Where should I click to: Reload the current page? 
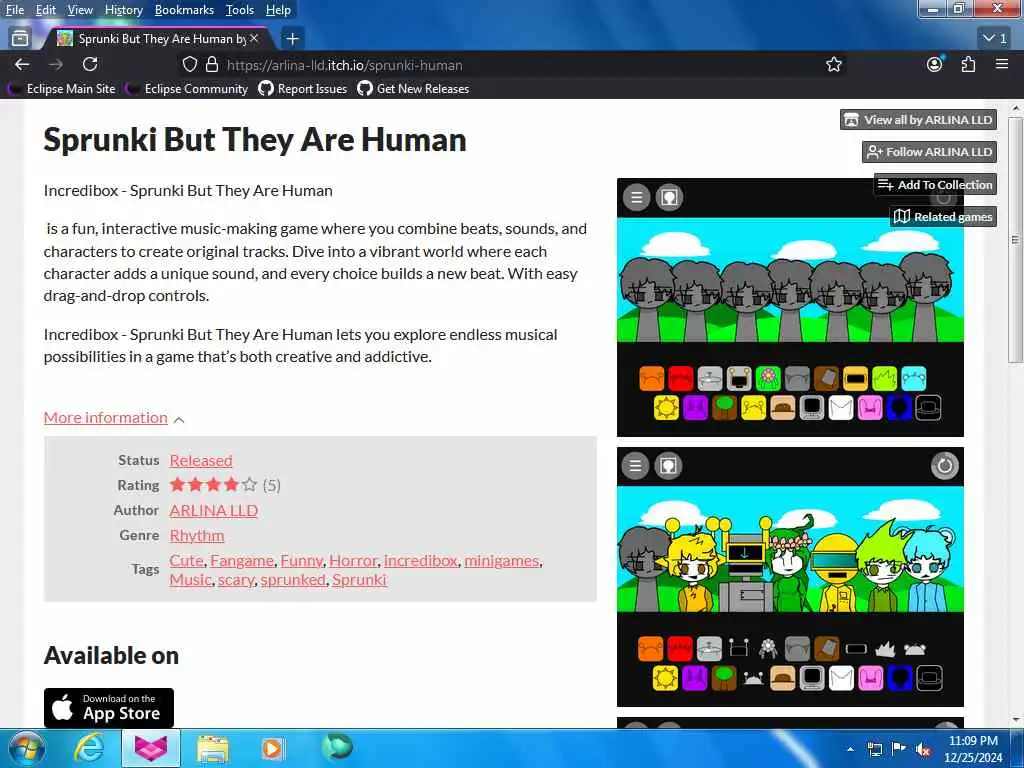90,64
